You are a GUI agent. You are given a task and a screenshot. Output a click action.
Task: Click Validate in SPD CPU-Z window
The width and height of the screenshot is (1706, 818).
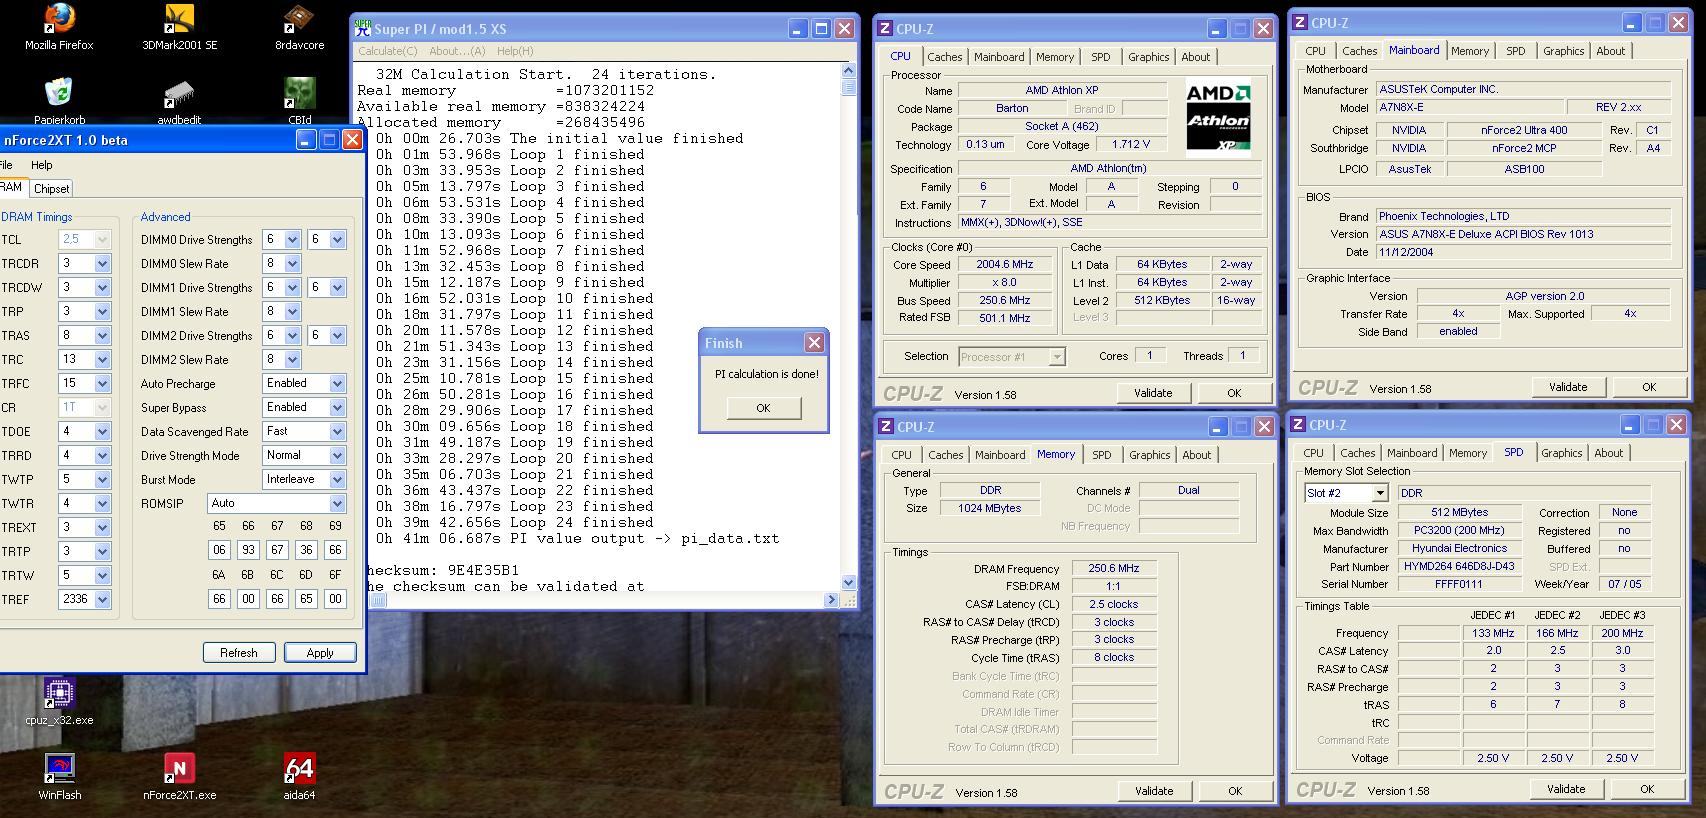click(x=1565, y=789)
